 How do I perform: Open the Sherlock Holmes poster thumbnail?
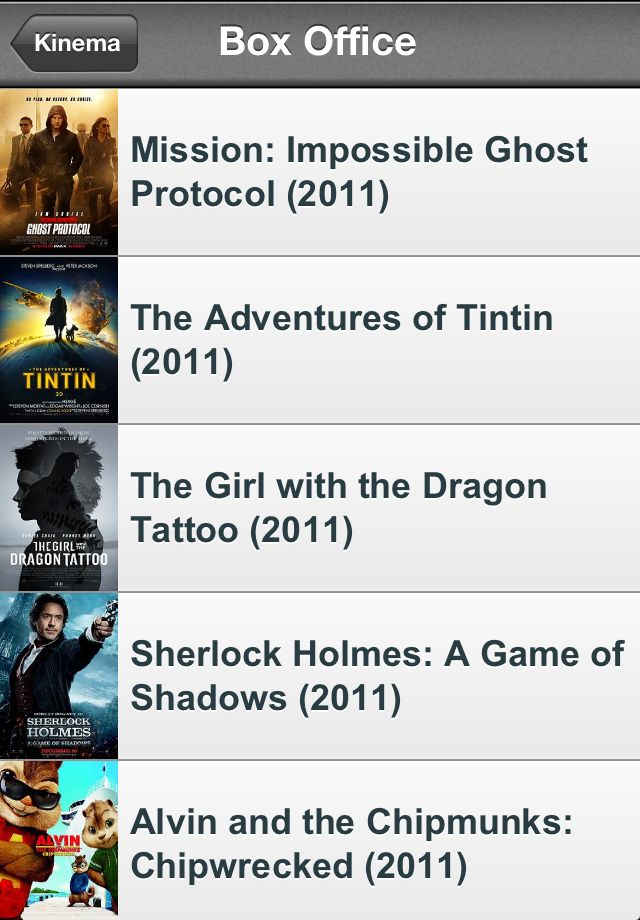click(x=59, y=676)
